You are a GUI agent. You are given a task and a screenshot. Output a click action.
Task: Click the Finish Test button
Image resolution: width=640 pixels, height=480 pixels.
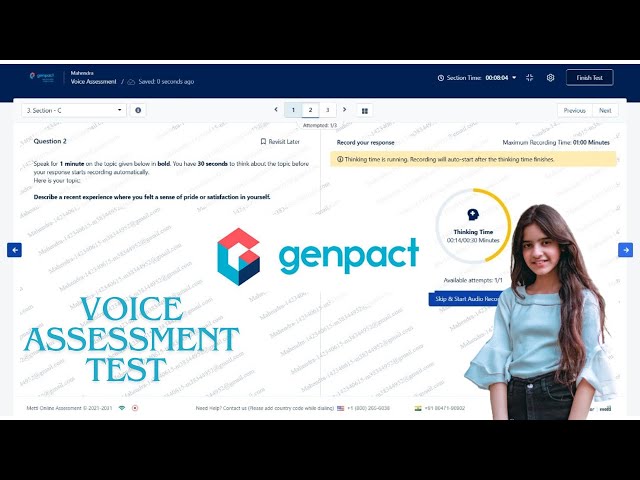pos(589,78)
